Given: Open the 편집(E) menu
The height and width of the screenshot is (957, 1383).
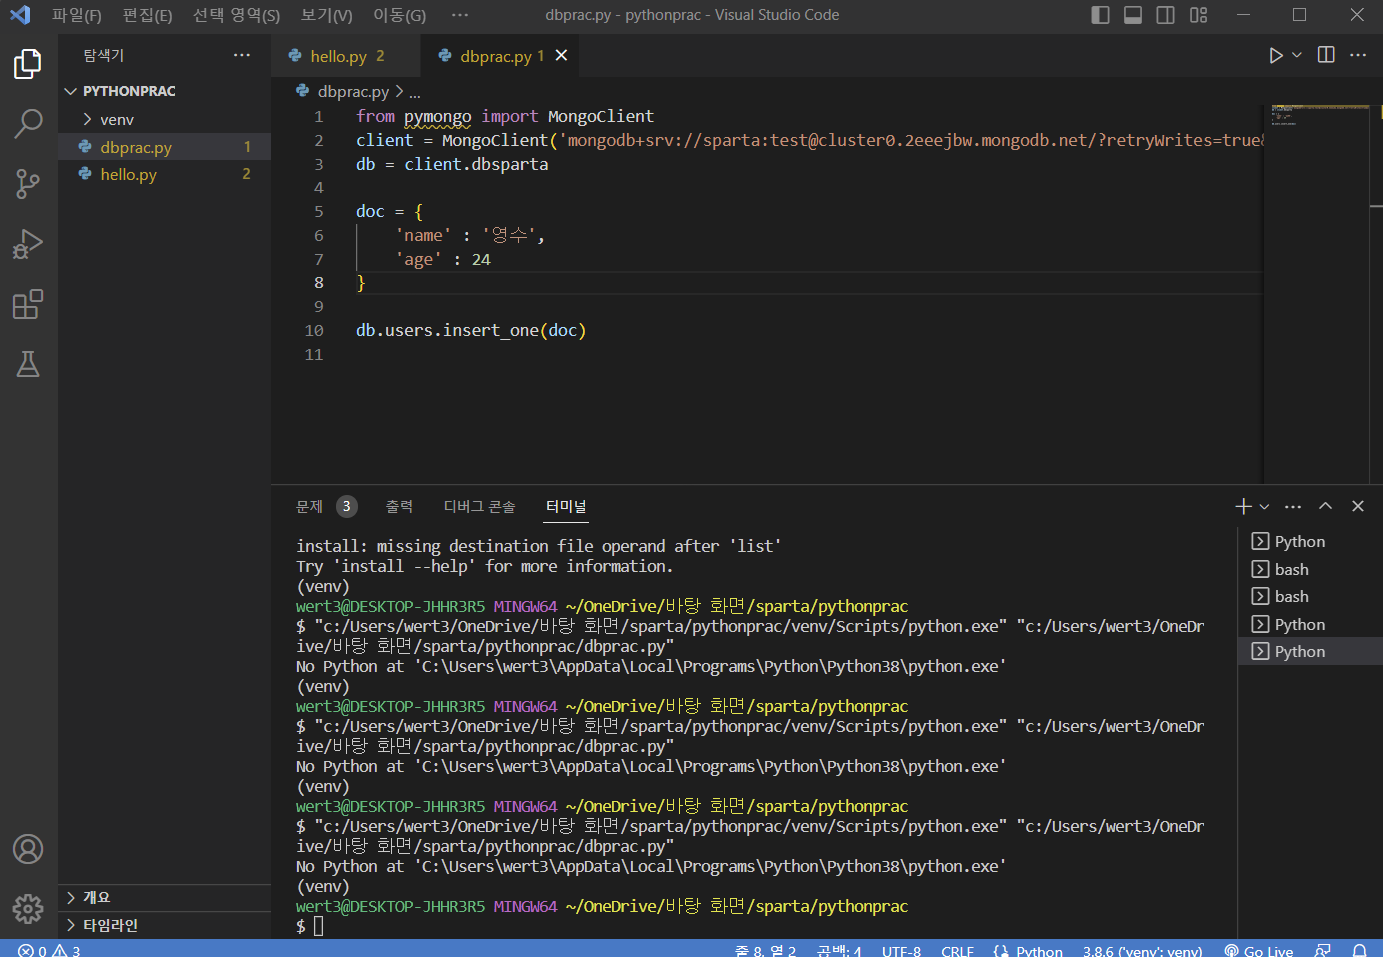Looking at the screenshot, I should (x=147, y=15).
